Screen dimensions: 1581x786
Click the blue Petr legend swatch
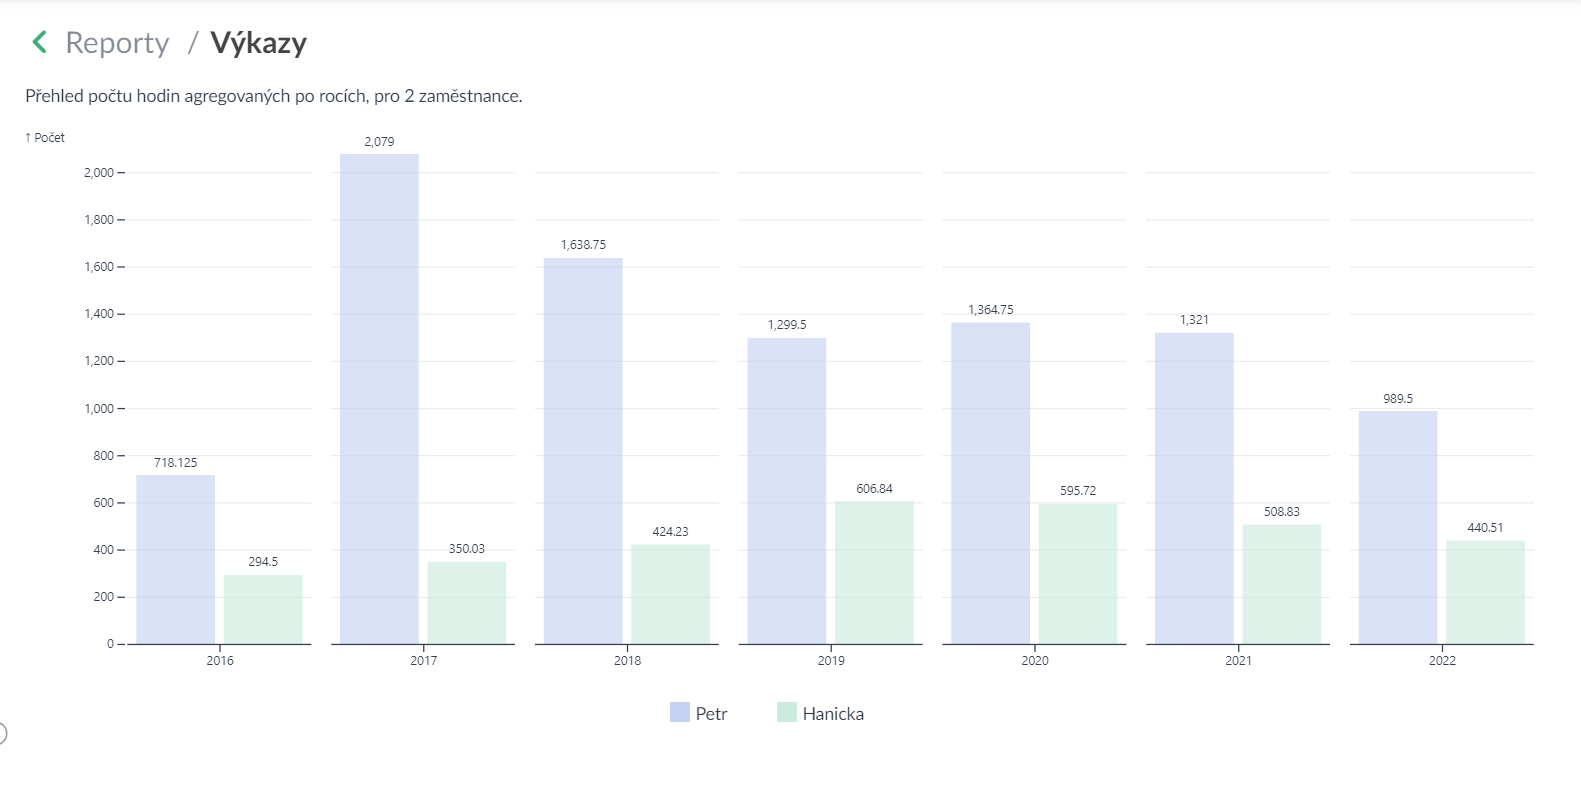pyautogui.click(x=680, y=713)
